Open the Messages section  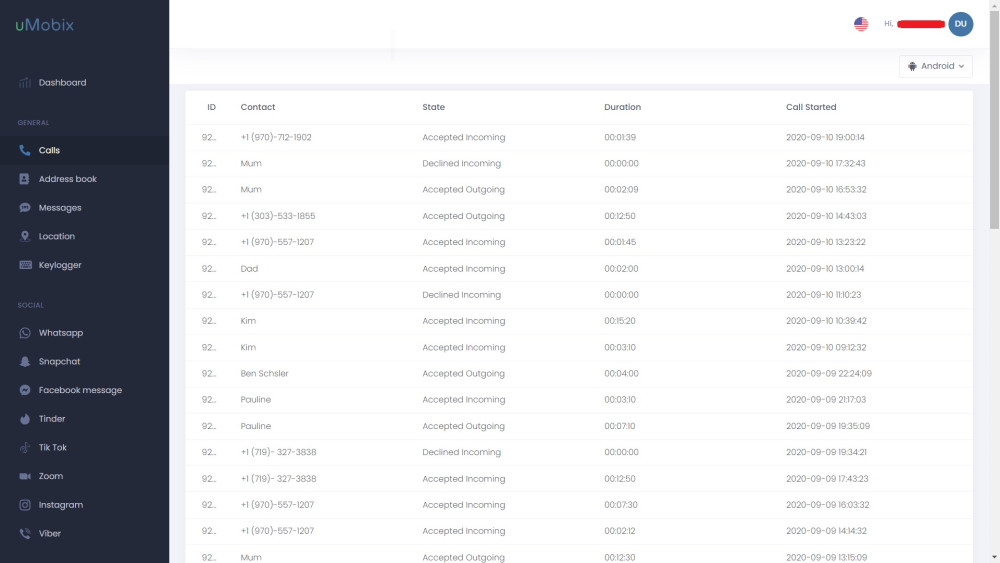click(x=60, y=207)
